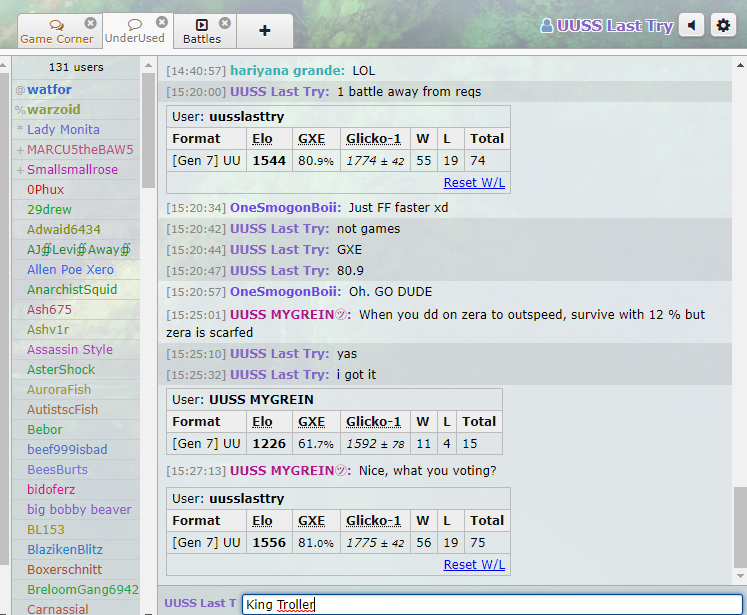Open watfor's user profile in user list

pos(49,90)
